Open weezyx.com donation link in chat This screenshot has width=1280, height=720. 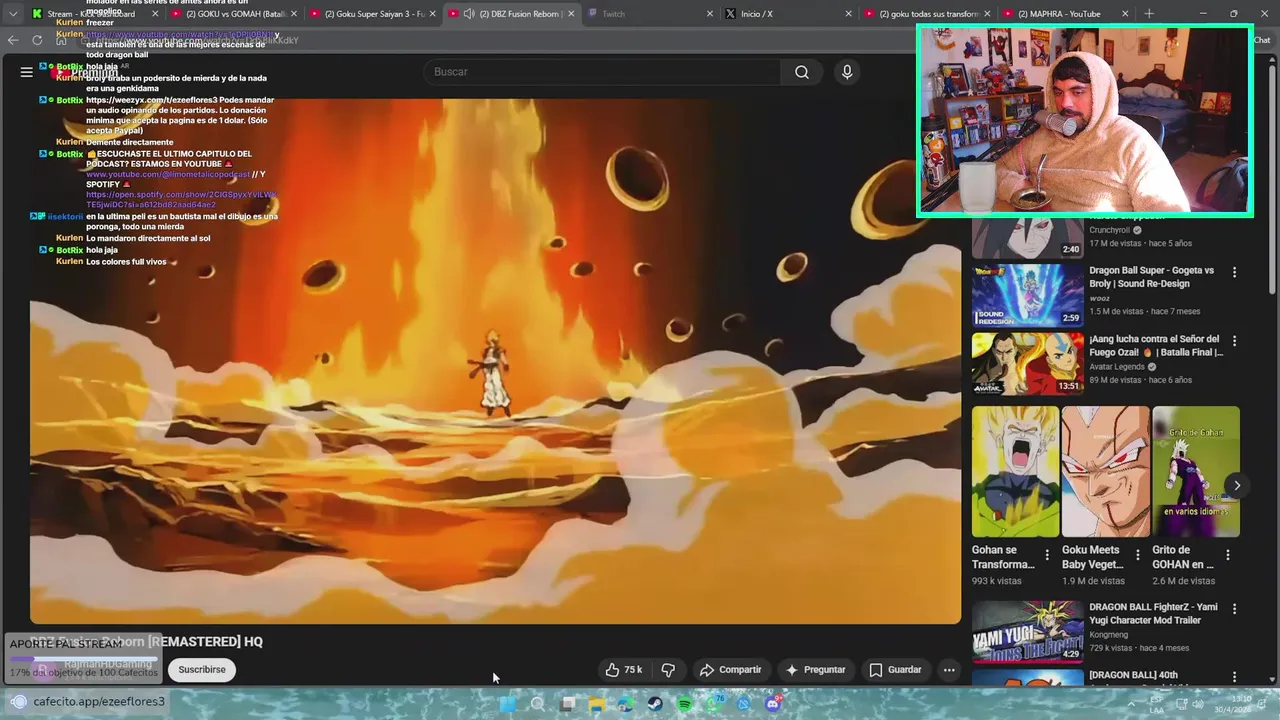tap(151, 100)
